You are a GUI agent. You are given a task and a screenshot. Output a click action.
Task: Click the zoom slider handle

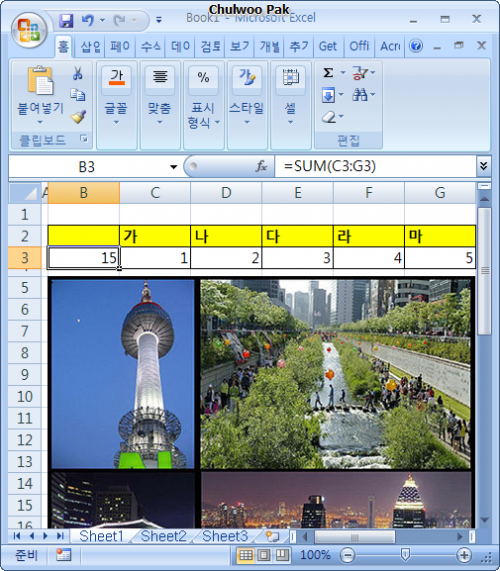(x=405, y=555)
